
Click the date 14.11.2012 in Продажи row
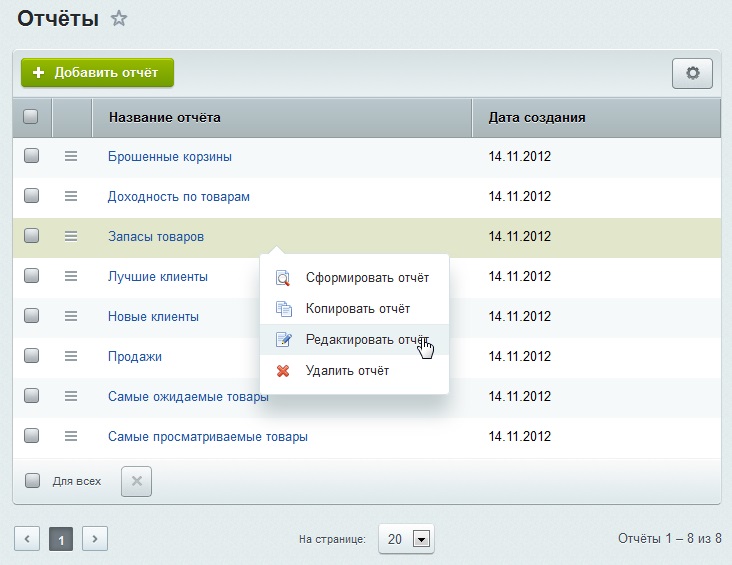coord(520,357)
